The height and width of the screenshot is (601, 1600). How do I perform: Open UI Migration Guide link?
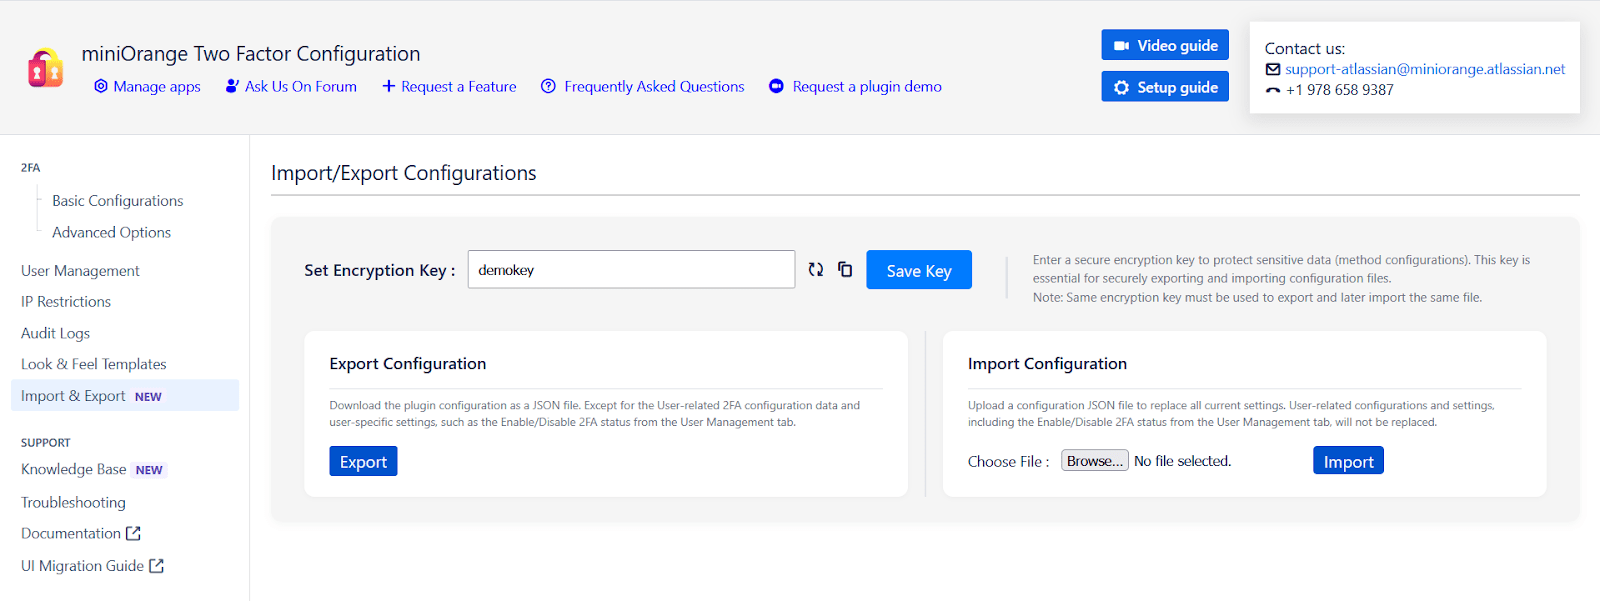[x=82, y=565]
